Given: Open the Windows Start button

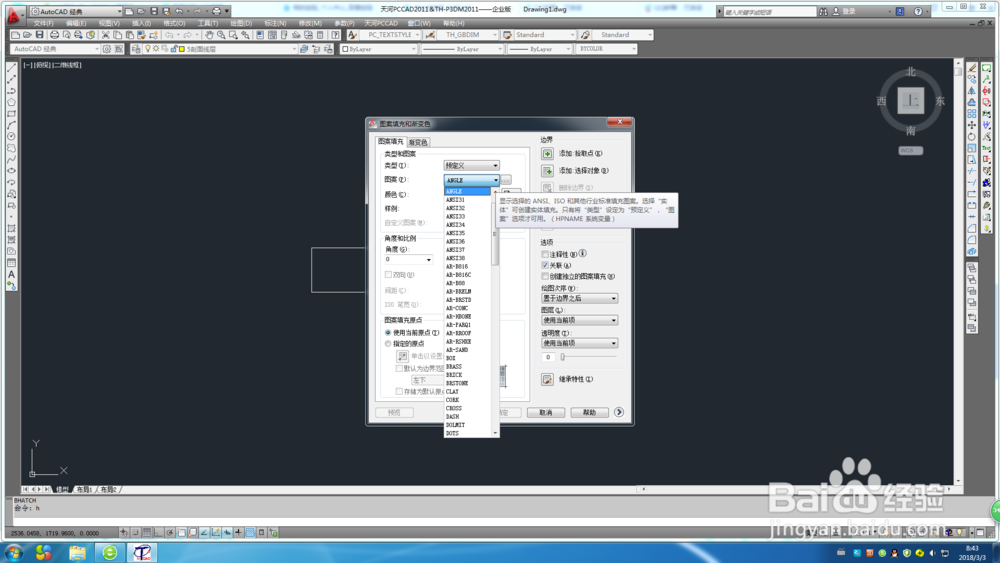Looking at the screenshot, I should (13, 552).
